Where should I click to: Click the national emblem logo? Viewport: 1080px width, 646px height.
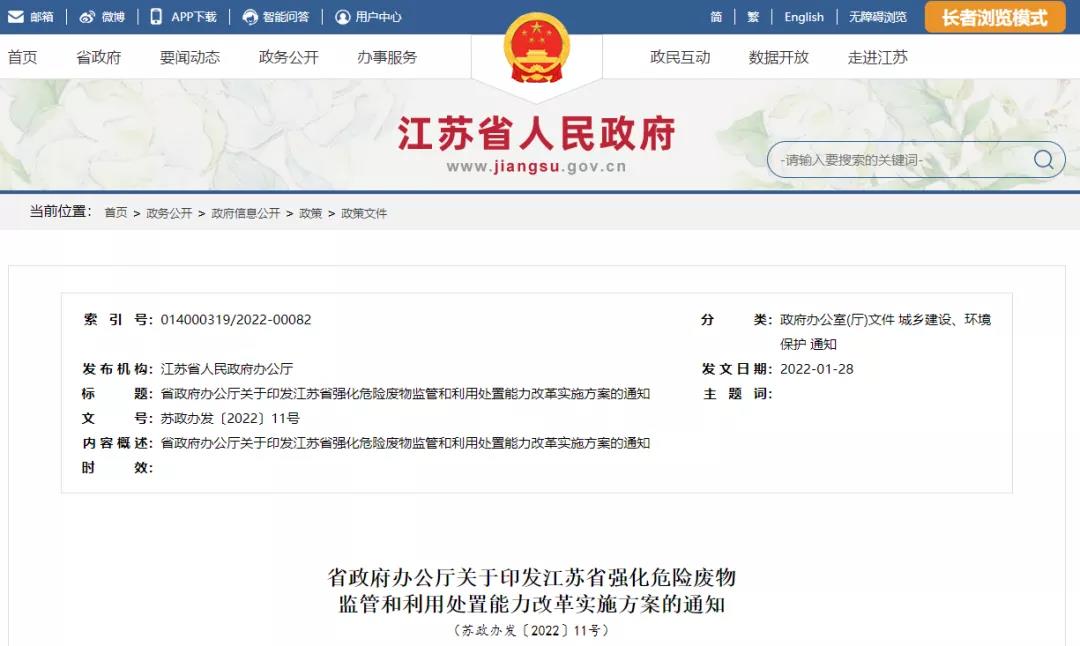coord(537,48)
